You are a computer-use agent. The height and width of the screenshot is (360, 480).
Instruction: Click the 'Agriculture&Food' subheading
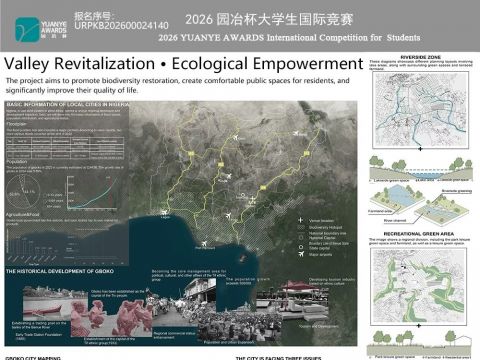click(23, 215)
